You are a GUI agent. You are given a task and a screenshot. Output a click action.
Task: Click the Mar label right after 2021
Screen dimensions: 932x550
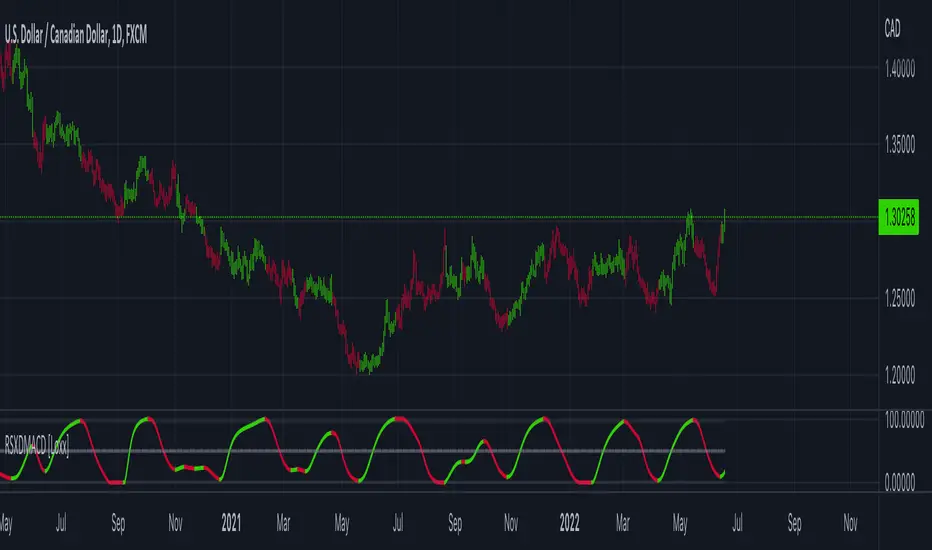[283, 523]
